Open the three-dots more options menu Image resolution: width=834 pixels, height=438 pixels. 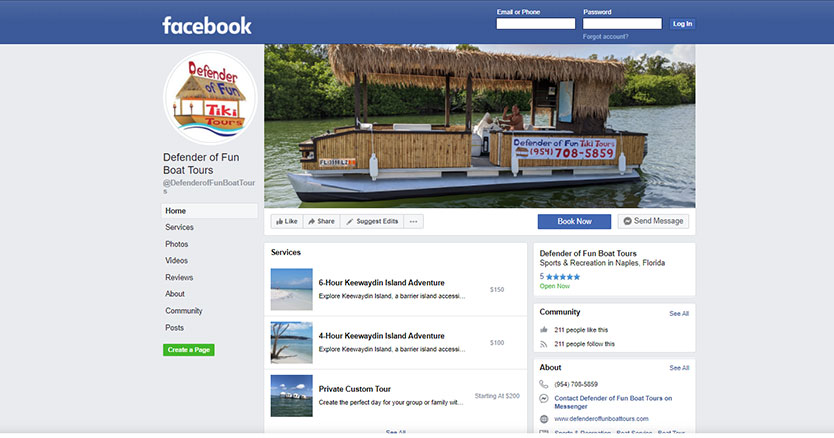pos(414,221)
